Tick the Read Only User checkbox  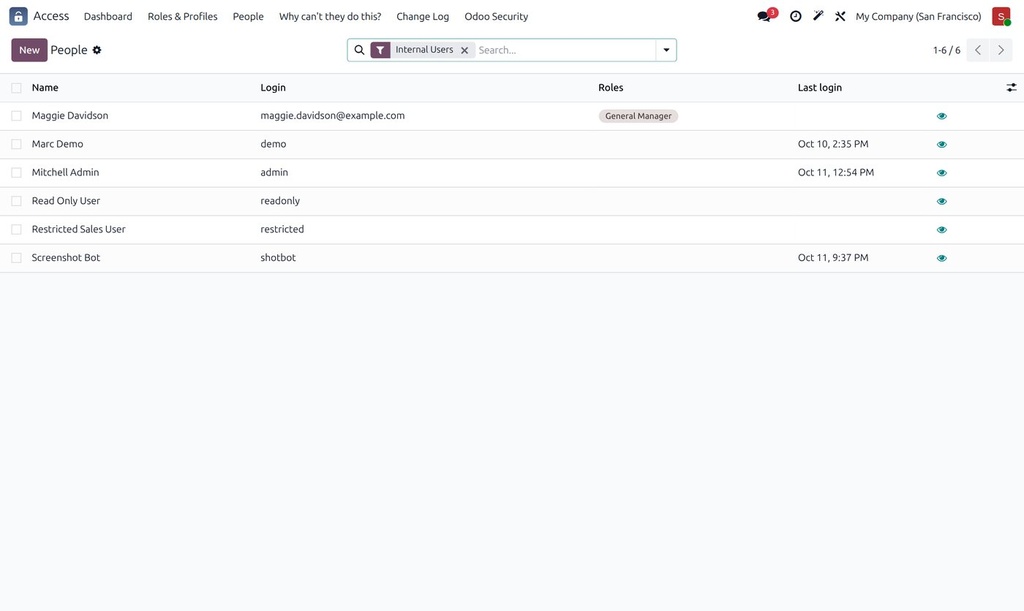pos(16,201)
